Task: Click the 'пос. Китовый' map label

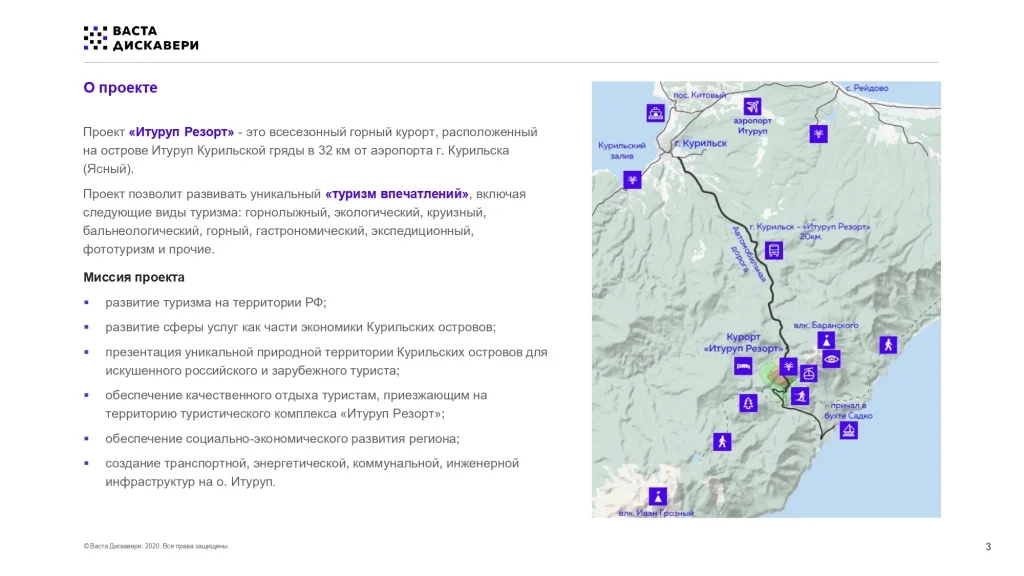Action: pos(699,95)
